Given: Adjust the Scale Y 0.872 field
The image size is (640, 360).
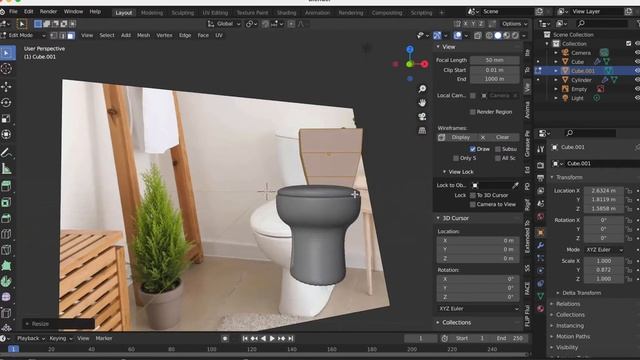Looking at the screenshot, I should 604,270.
